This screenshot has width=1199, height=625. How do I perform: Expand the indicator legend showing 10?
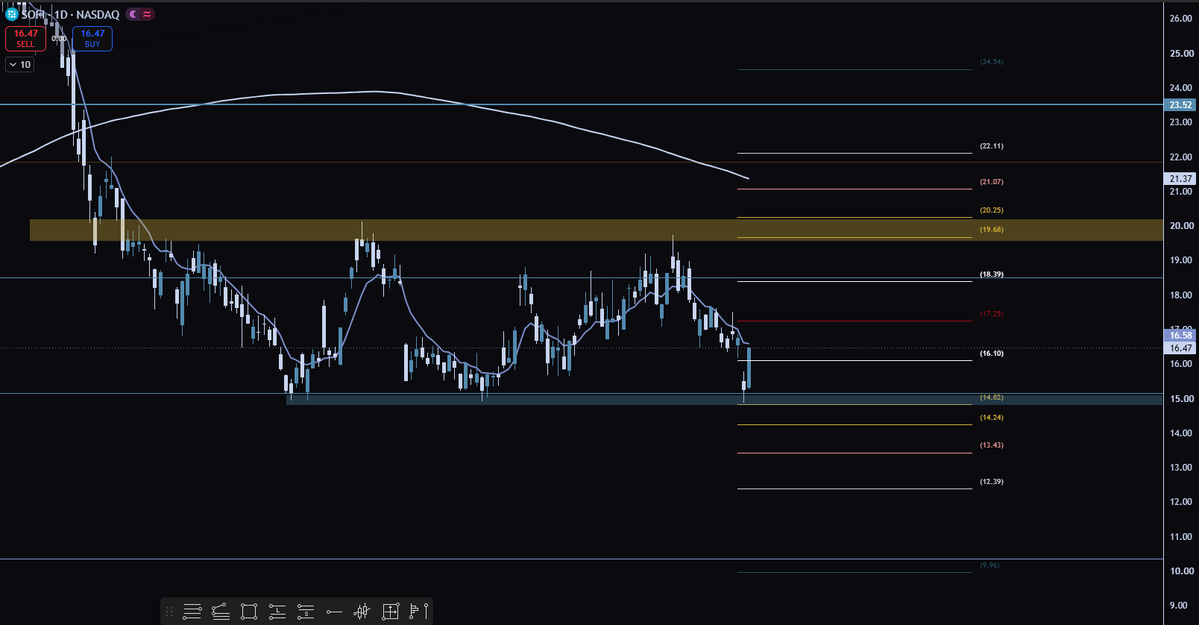20,64
